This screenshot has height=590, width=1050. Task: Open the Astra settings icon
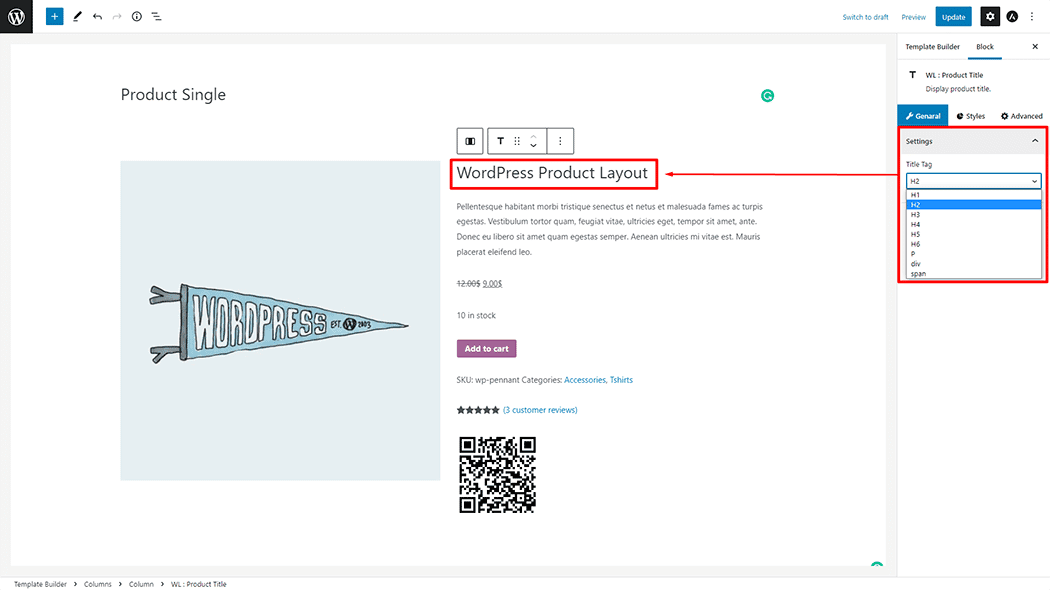[1012, 17]
